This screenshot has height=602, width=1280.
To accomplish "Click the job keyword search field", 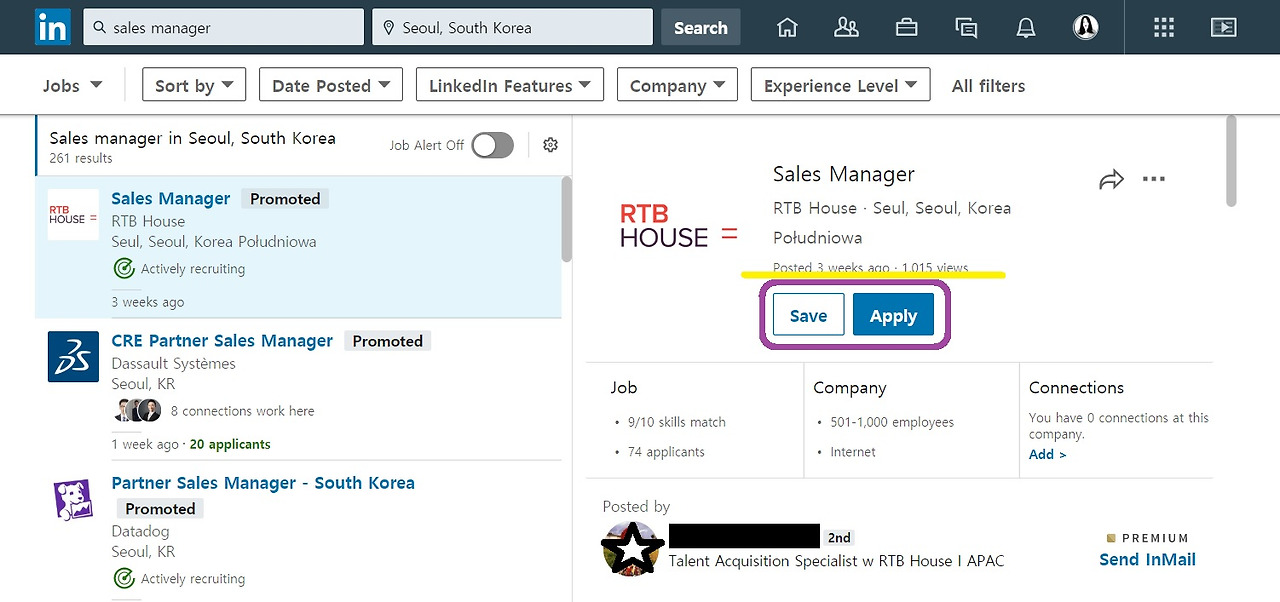I will click(x=223, y=28).
